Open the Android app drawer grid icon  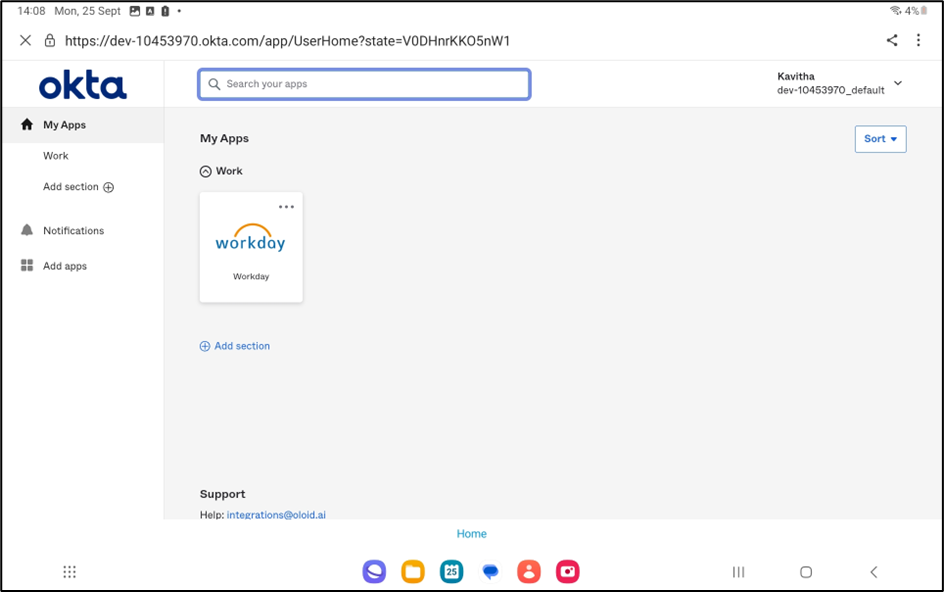70,572
